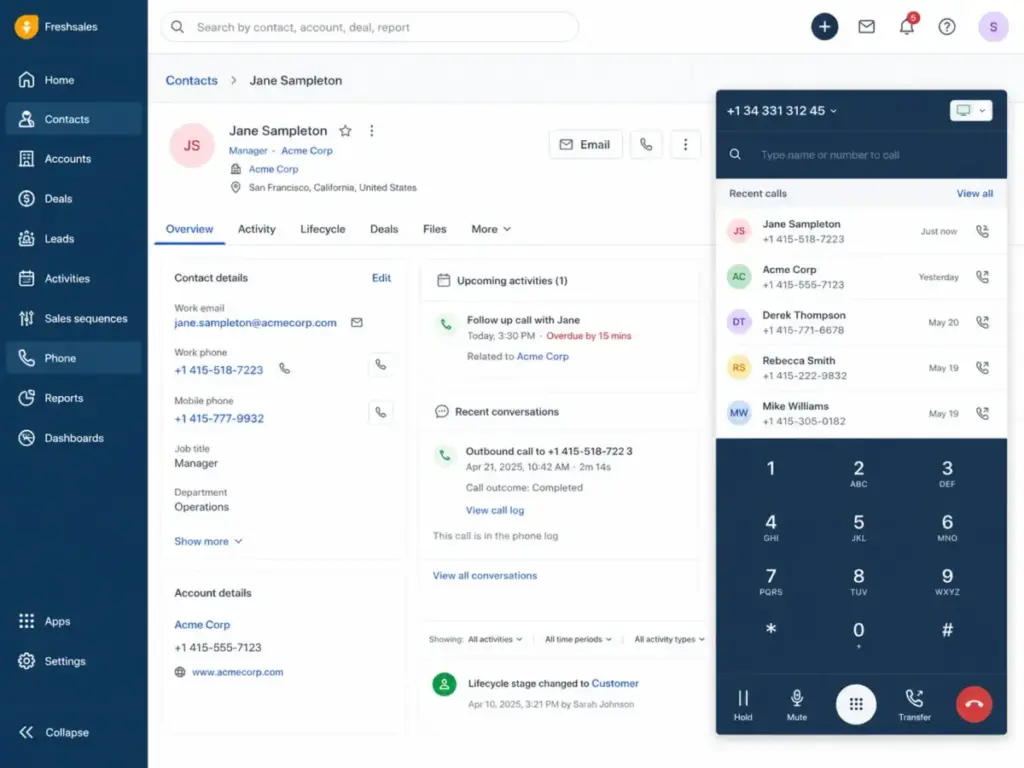Open www.acmecorp.com website link
Viewport: 1024px width, 768px height.
(238, 672)
